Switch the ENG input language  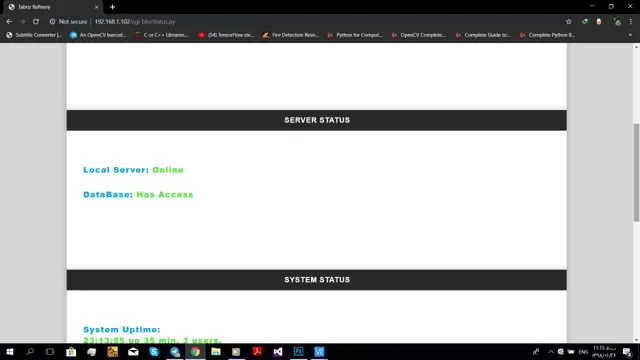coord(583,352)
